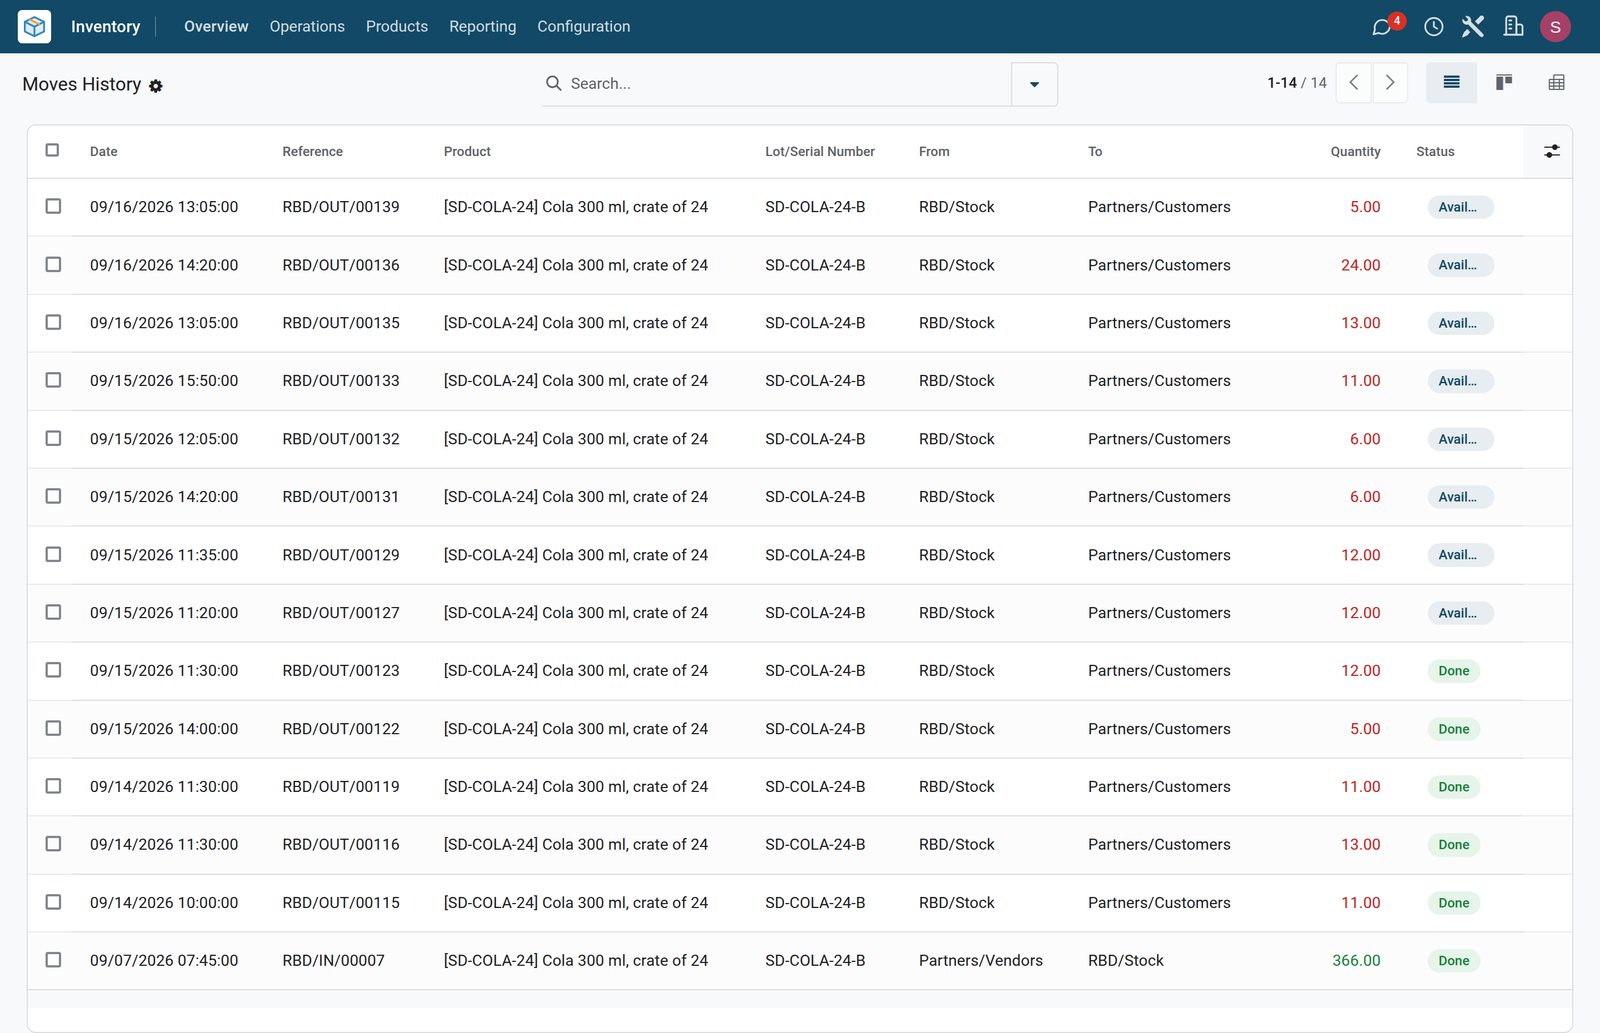Viewport: 1600px width, 1033px height.
Task: Switch to list view
Action: point(1452,83)
